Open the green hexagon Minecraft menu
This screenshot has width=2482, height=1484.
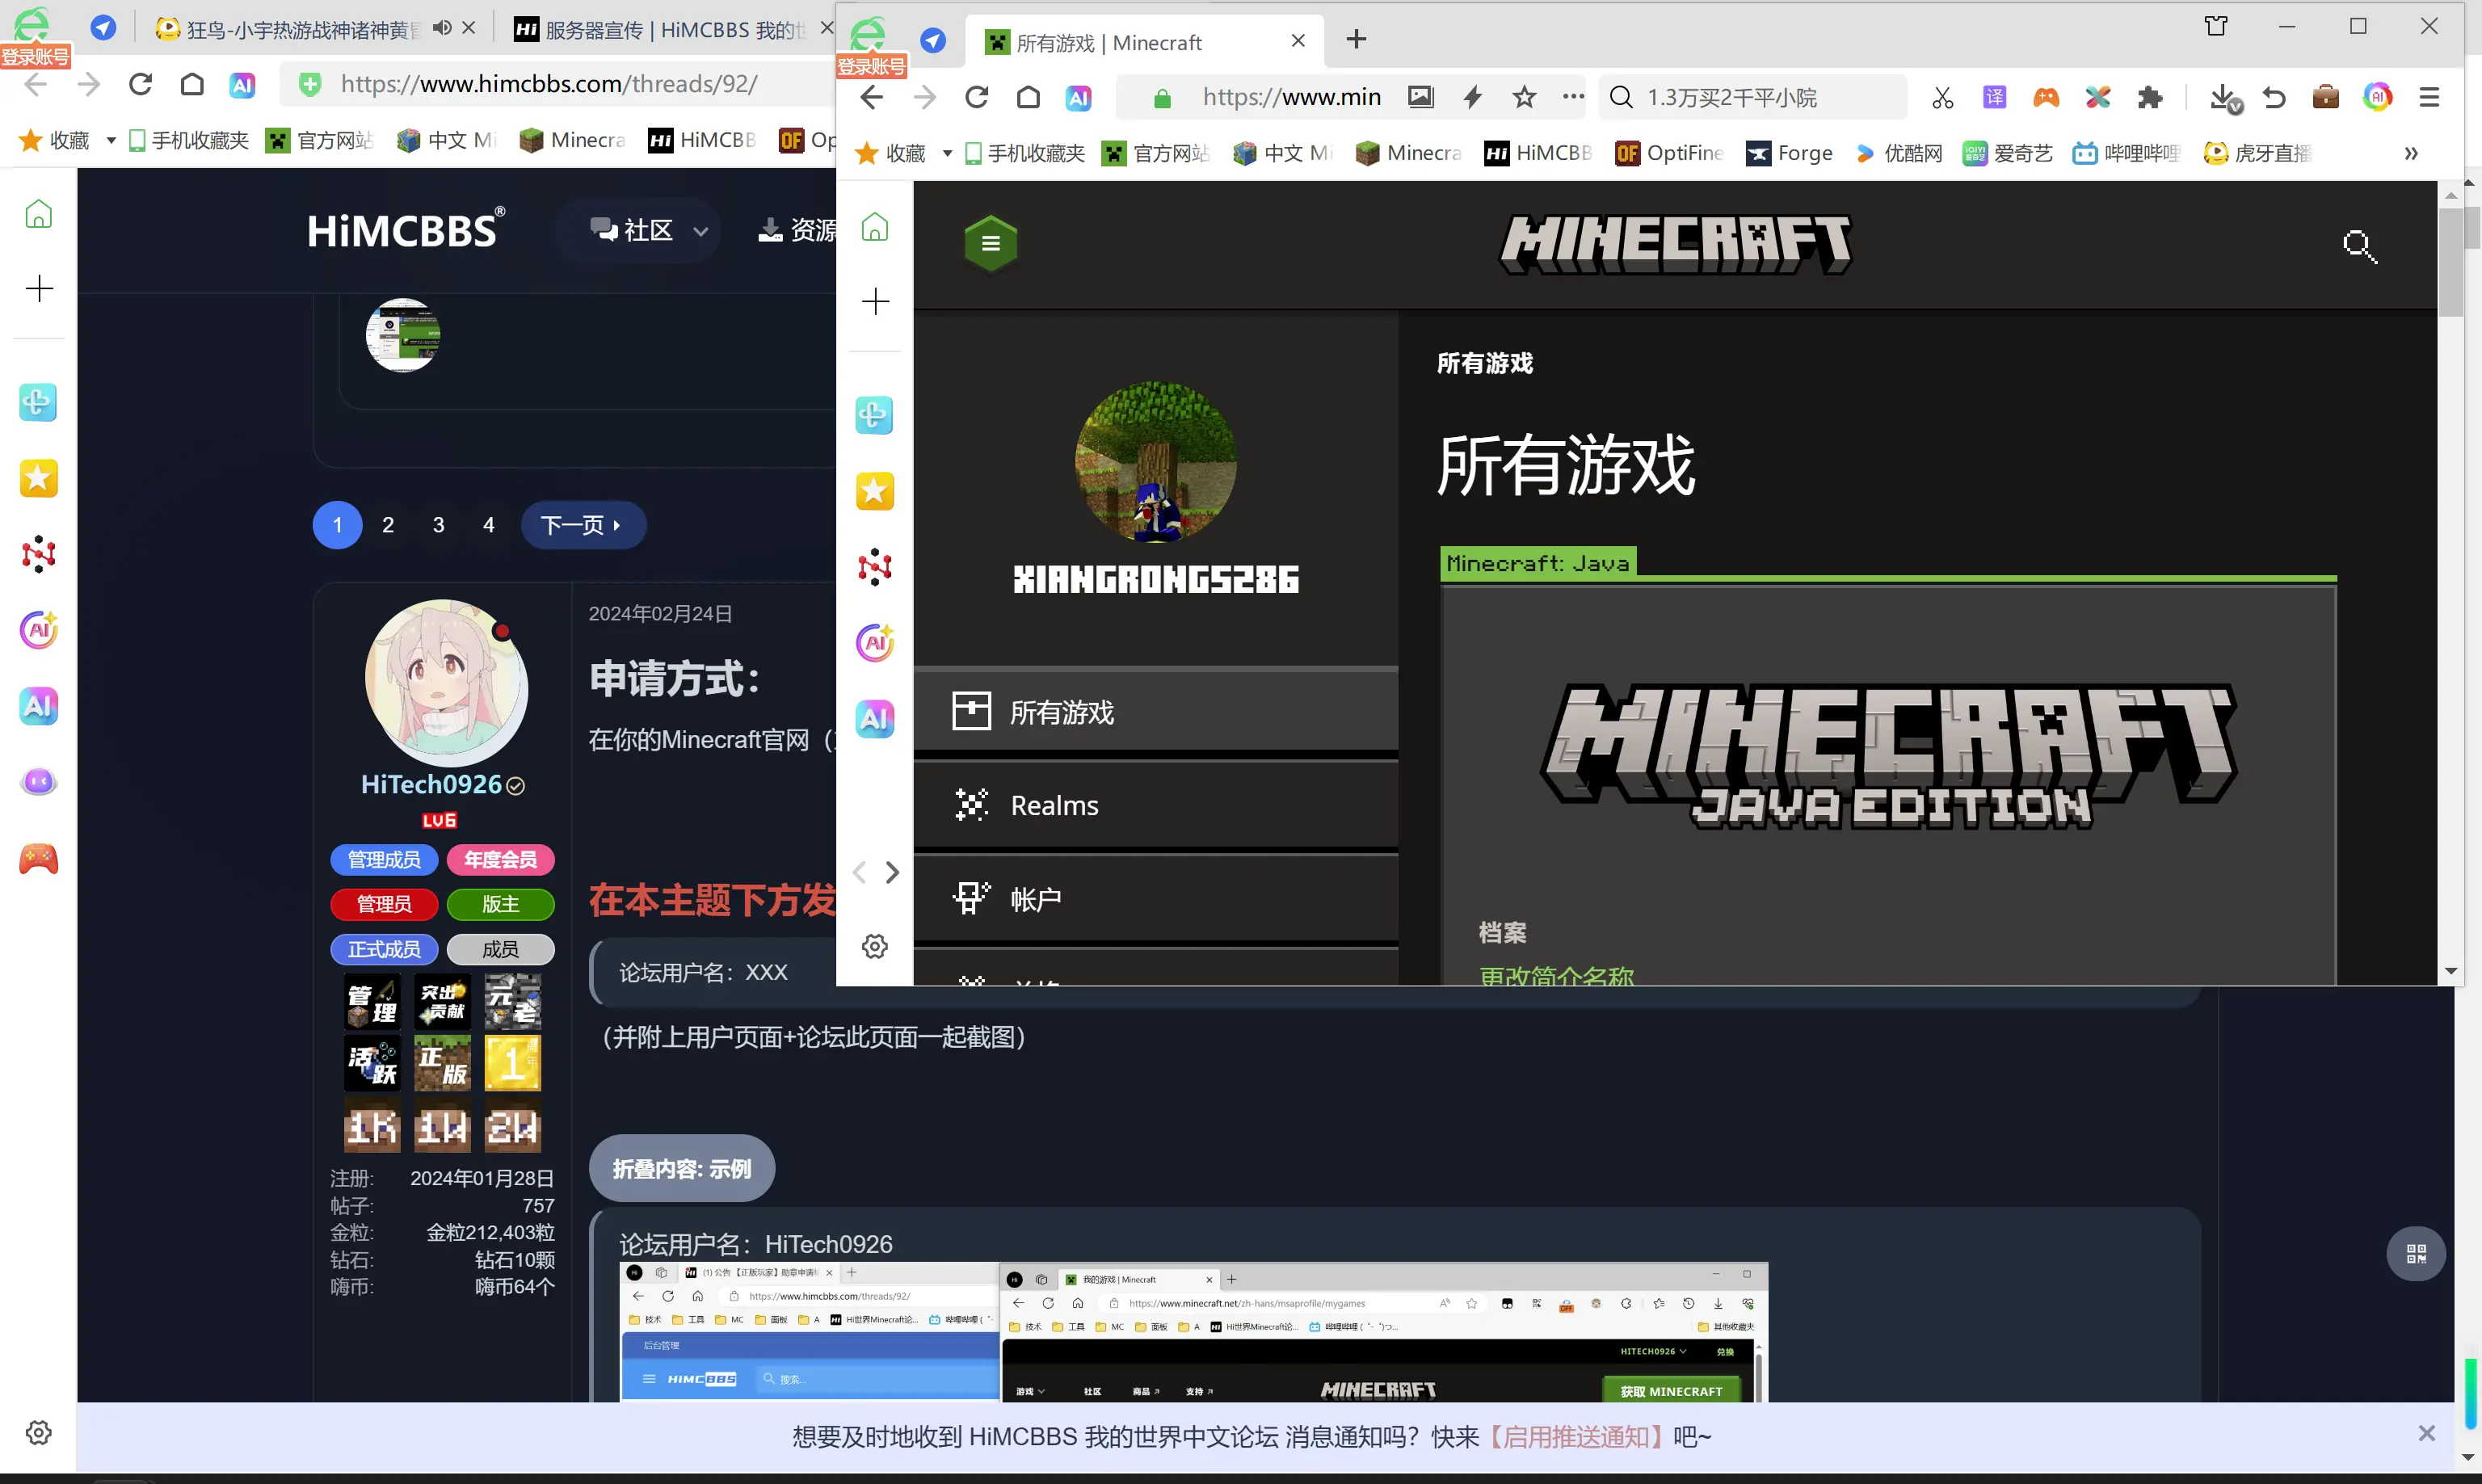(990, 243)
